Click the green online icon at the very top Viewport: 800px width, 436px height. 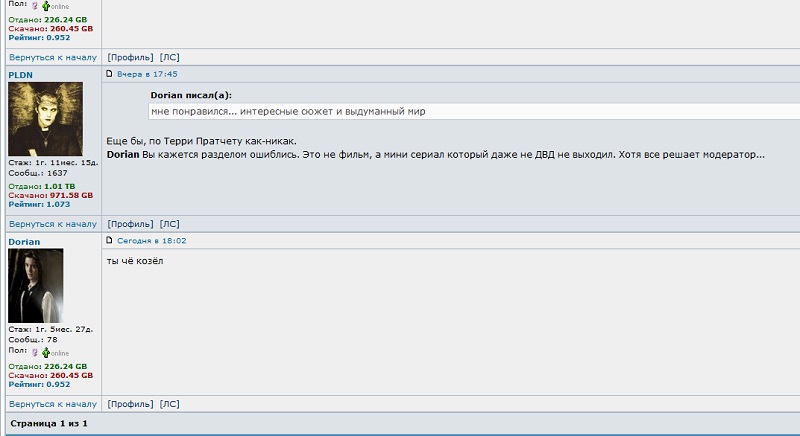tap(46, 6)
